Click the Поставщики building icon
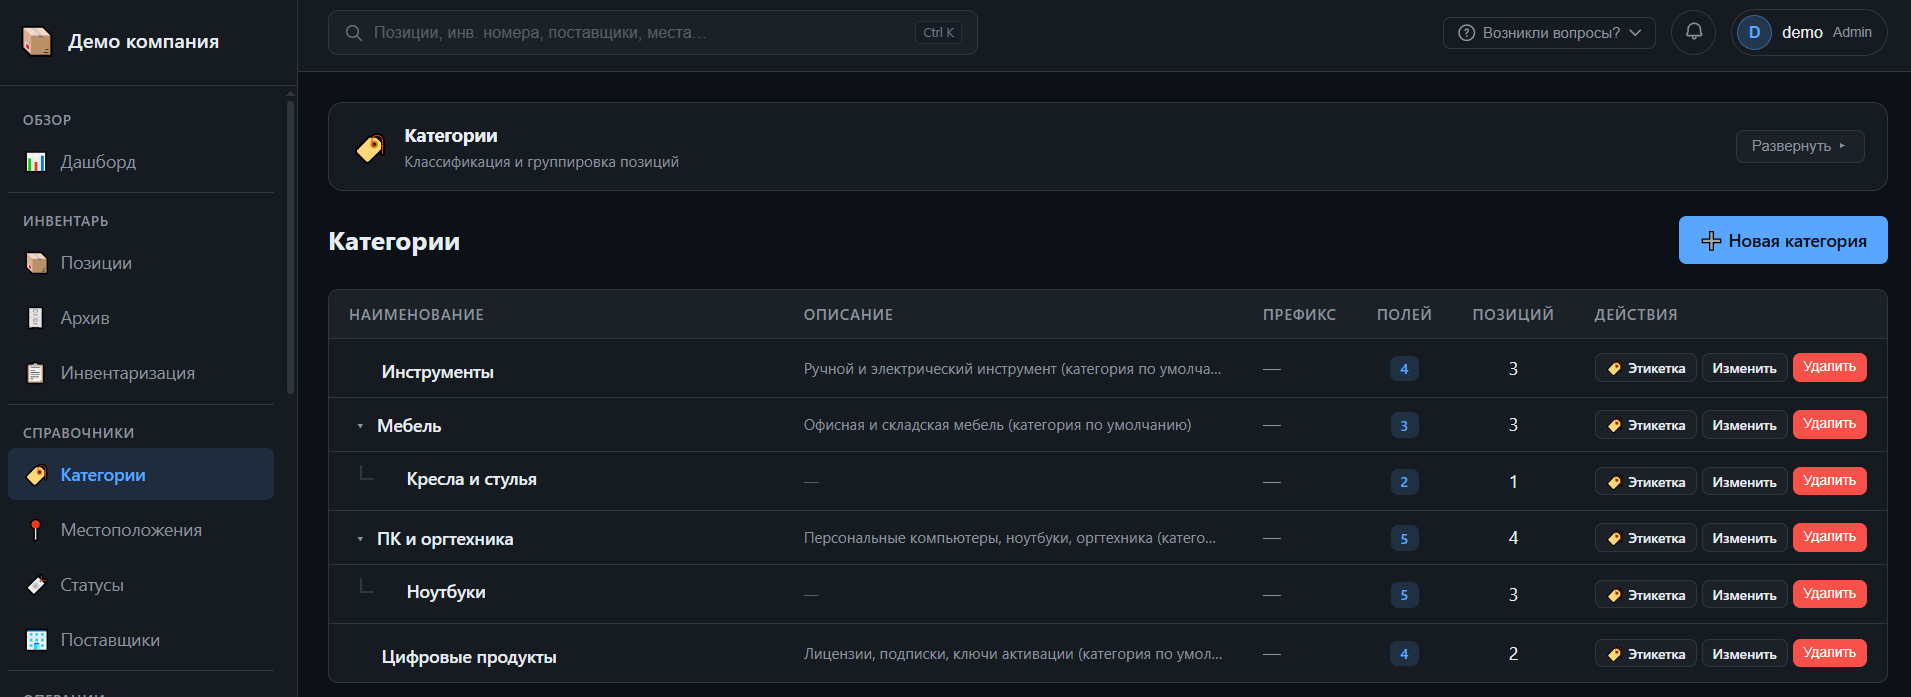 click(x=36, y=640)
